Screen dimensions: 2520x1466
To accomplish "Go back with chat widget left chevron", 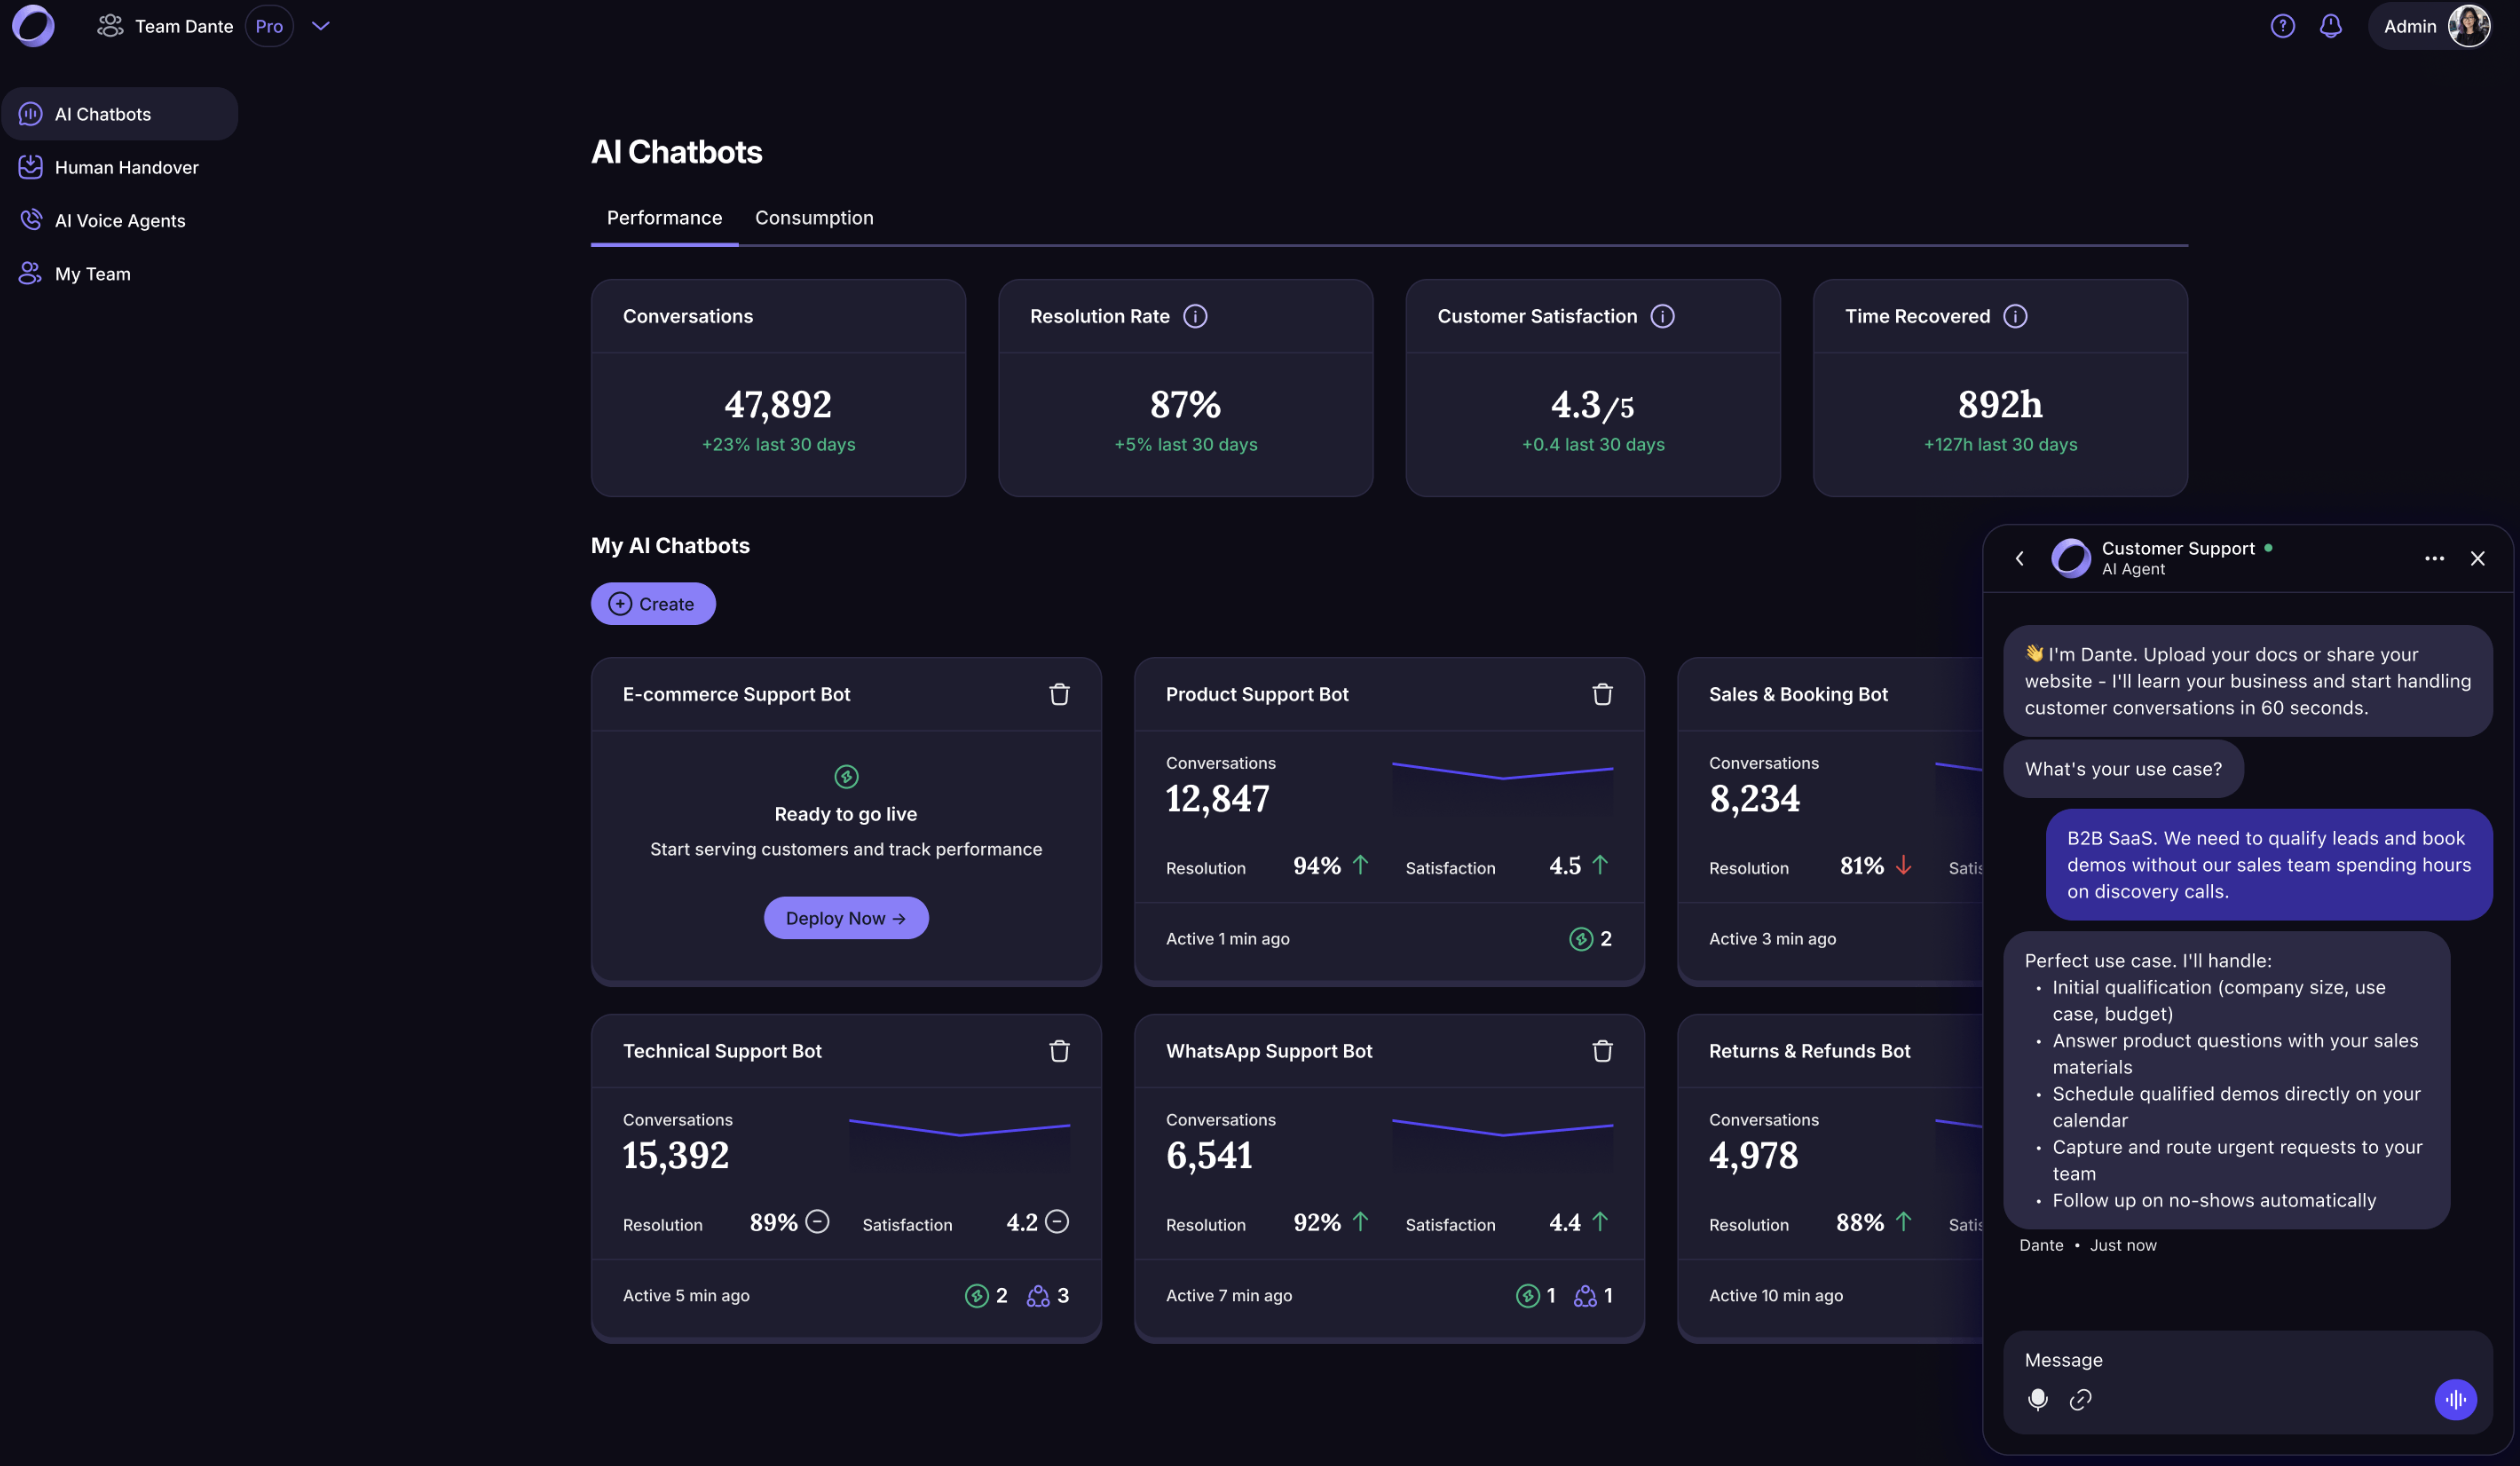I will 2019,558.
